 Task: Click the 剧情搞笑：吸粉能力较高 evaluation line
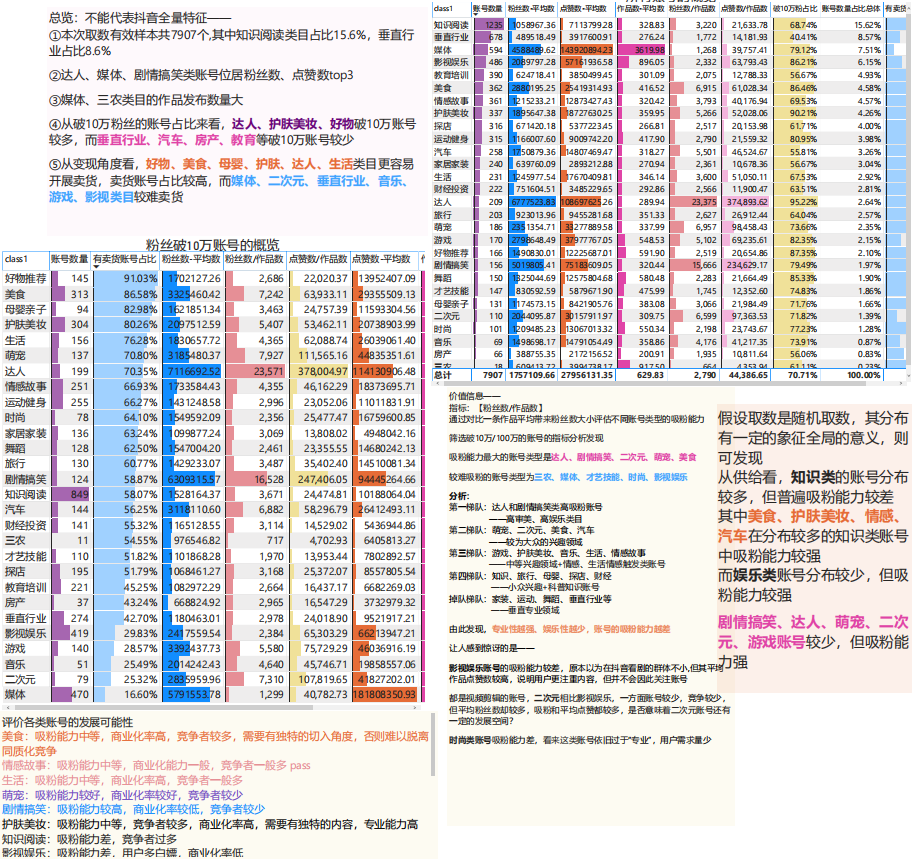pyautogui.click(x=133, y=809)
